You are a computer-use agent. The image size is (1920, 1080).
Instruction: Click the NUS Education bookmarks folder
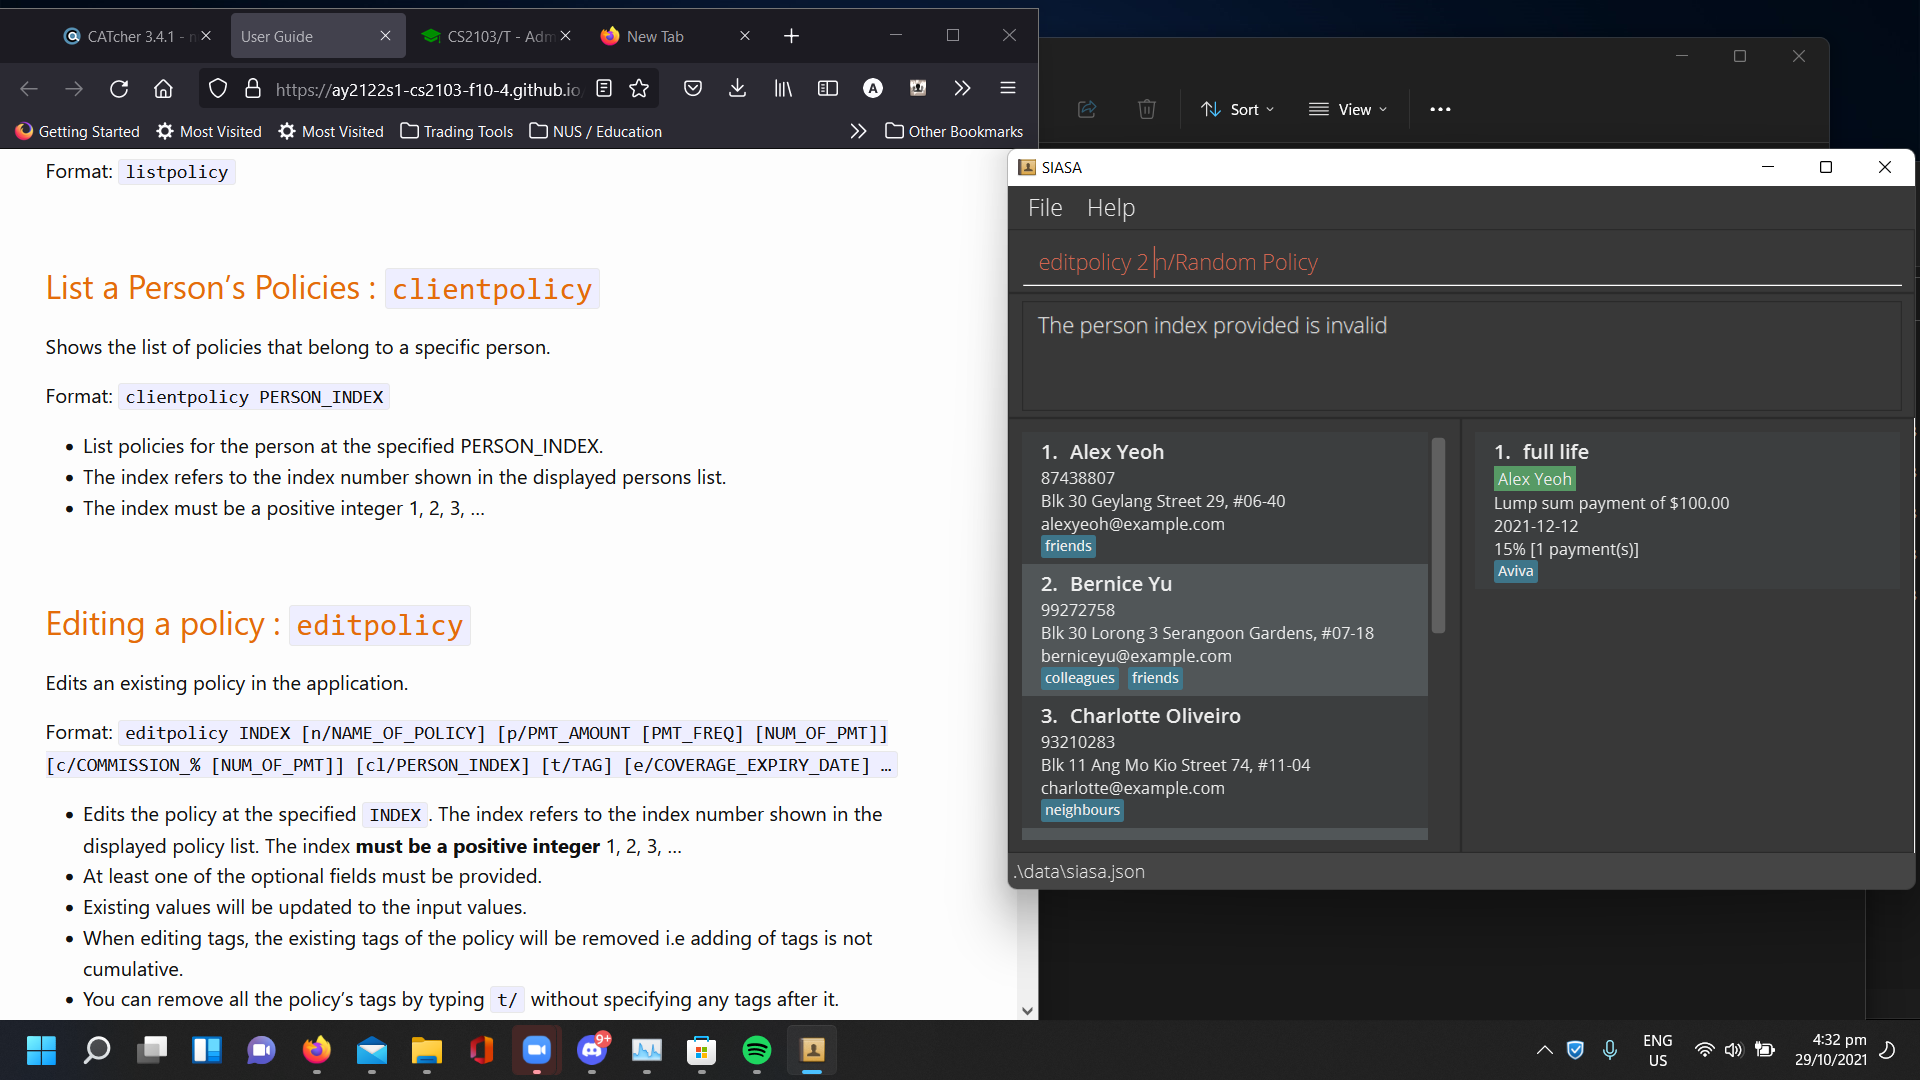coord(607,131)
